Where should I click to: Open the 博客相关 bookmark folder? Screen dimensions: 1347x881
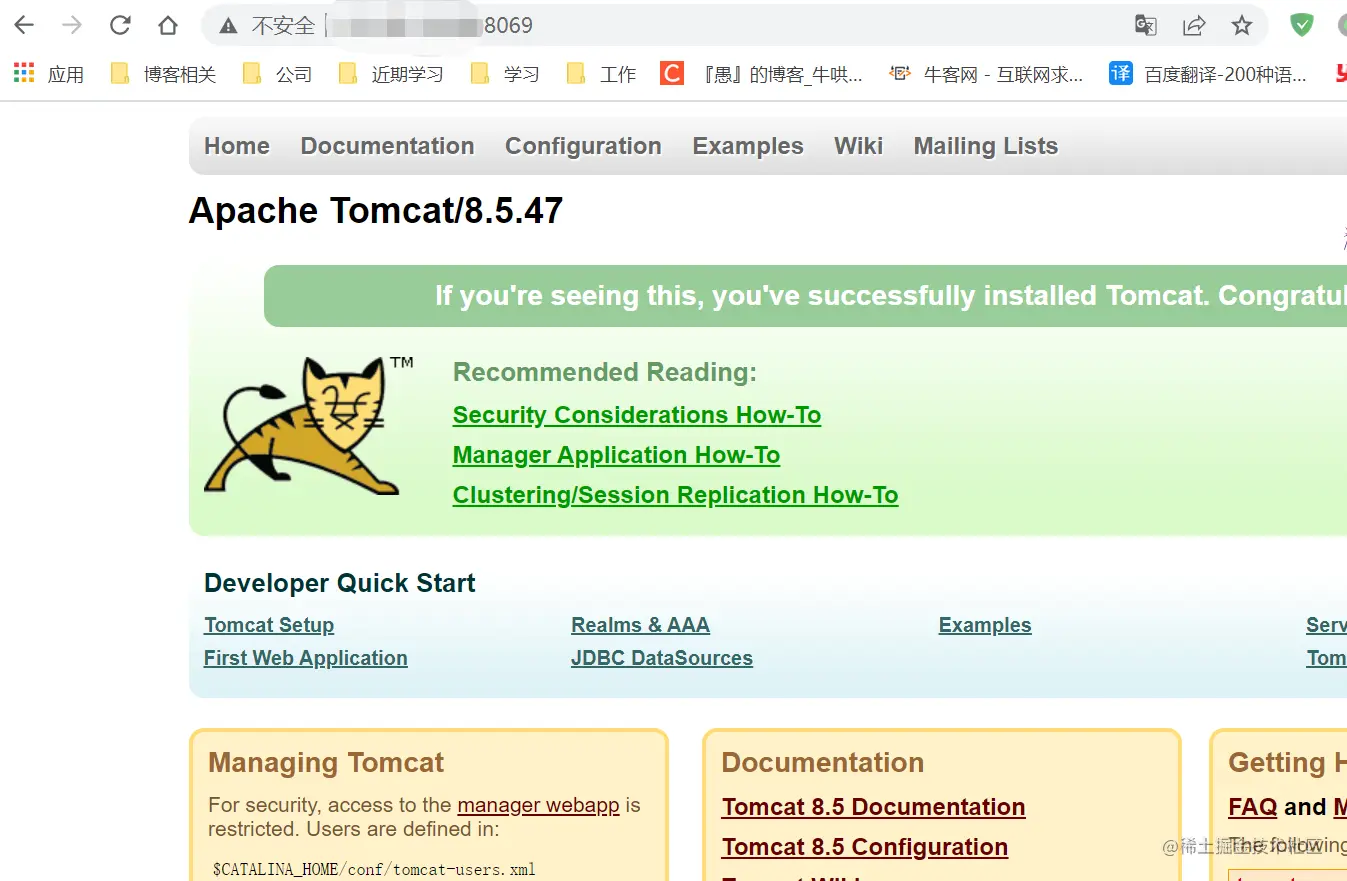(163, 74)
